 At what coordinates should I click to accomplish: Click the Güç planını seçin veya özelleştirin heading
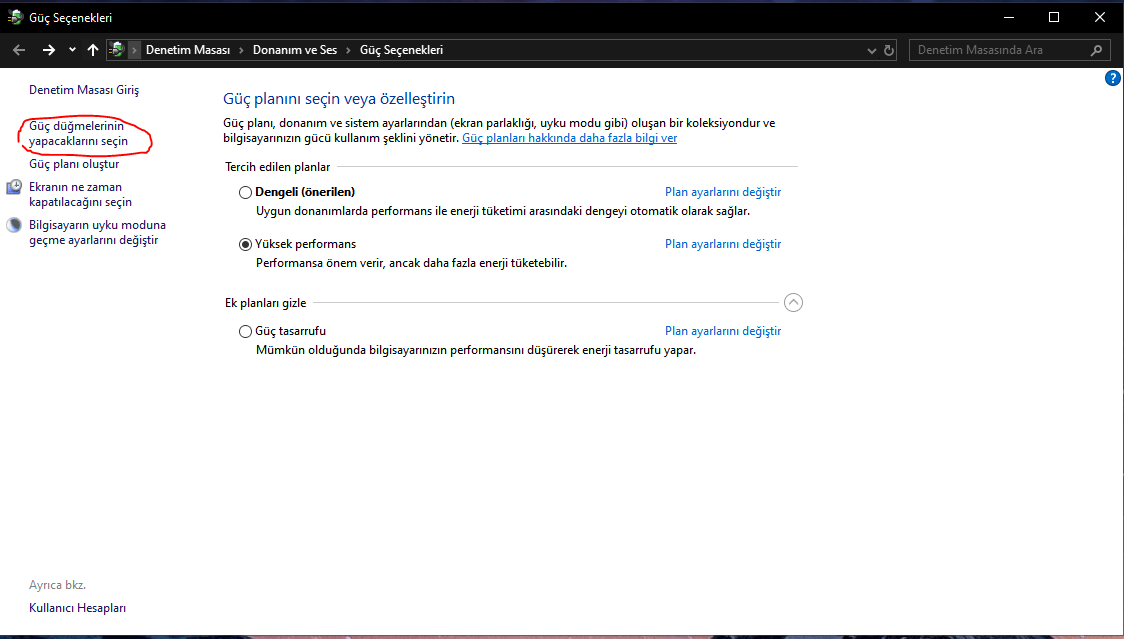coord(339,98)
